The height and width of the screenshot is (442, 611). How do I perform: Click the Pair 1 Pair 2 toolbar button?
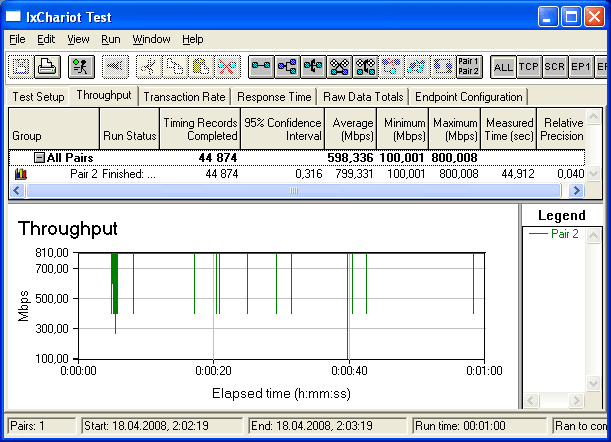click(469, 67)
